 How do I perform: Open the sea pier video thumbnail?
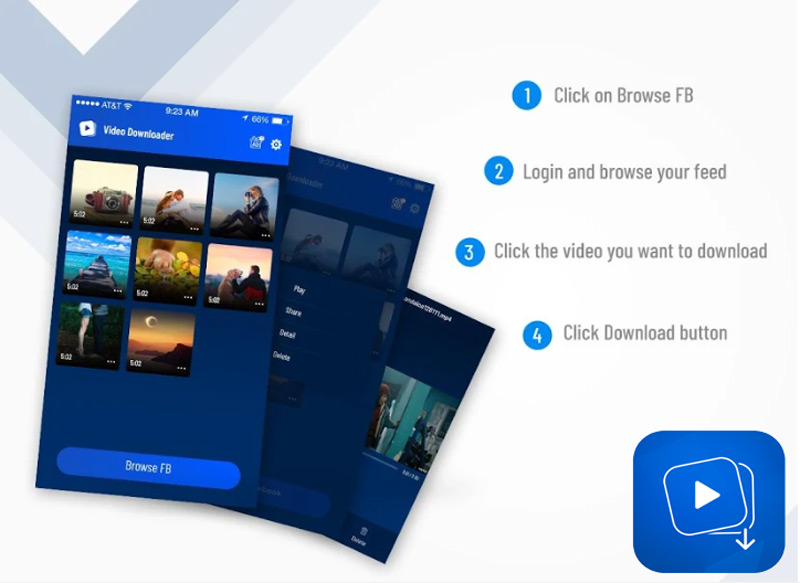[x=97, y=263]
